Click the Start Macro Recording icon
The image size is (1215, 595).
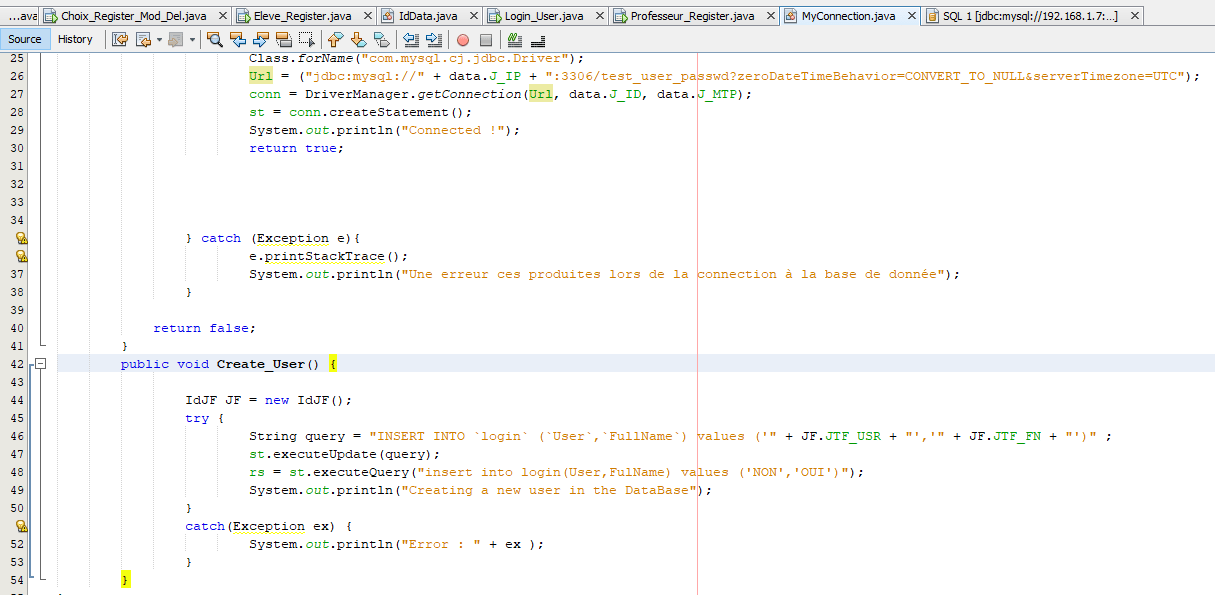[x=461, y=40]
